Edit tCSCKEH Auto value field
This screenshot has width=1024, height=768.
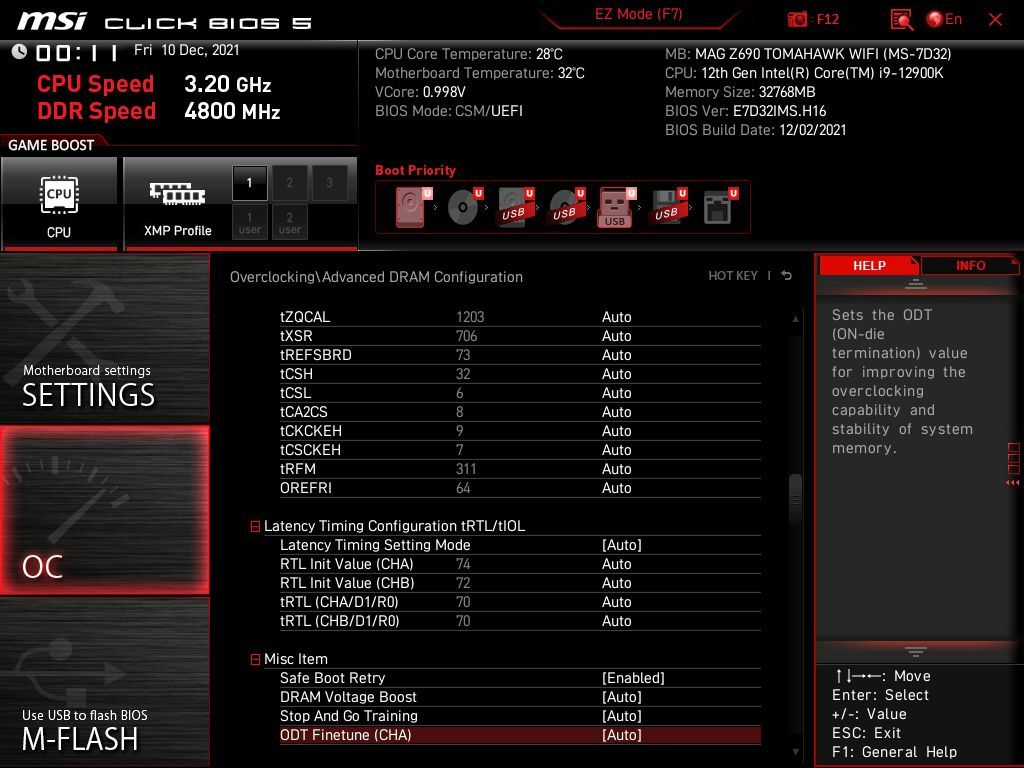[x=616, y=449]
